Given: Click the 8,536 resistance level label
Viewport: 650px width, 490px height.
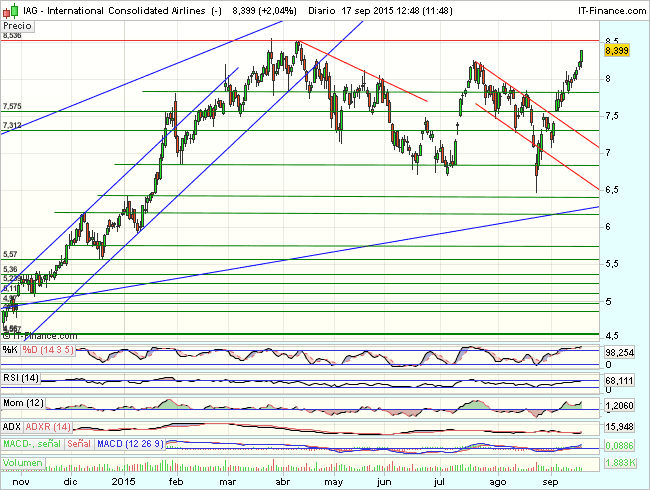Looking at the screenshot, I should [x=12, y=36].
